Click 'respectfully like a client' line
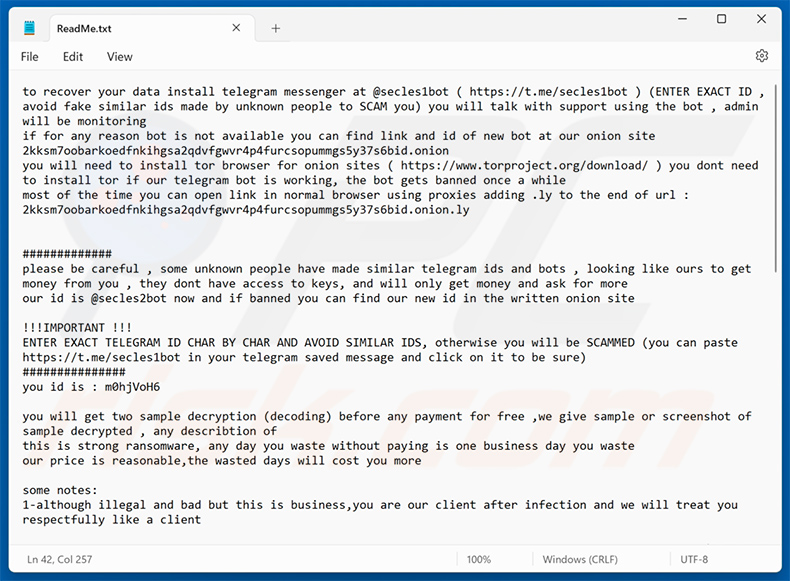 tap(111, 520)
